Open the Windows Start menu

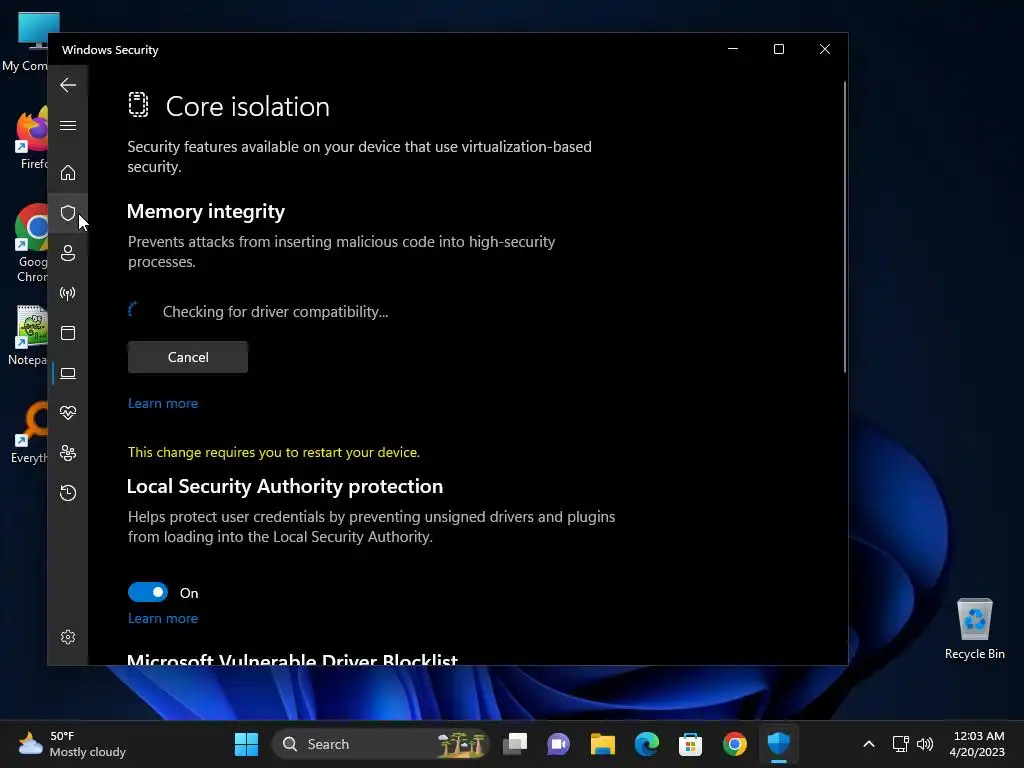point(246,744)
